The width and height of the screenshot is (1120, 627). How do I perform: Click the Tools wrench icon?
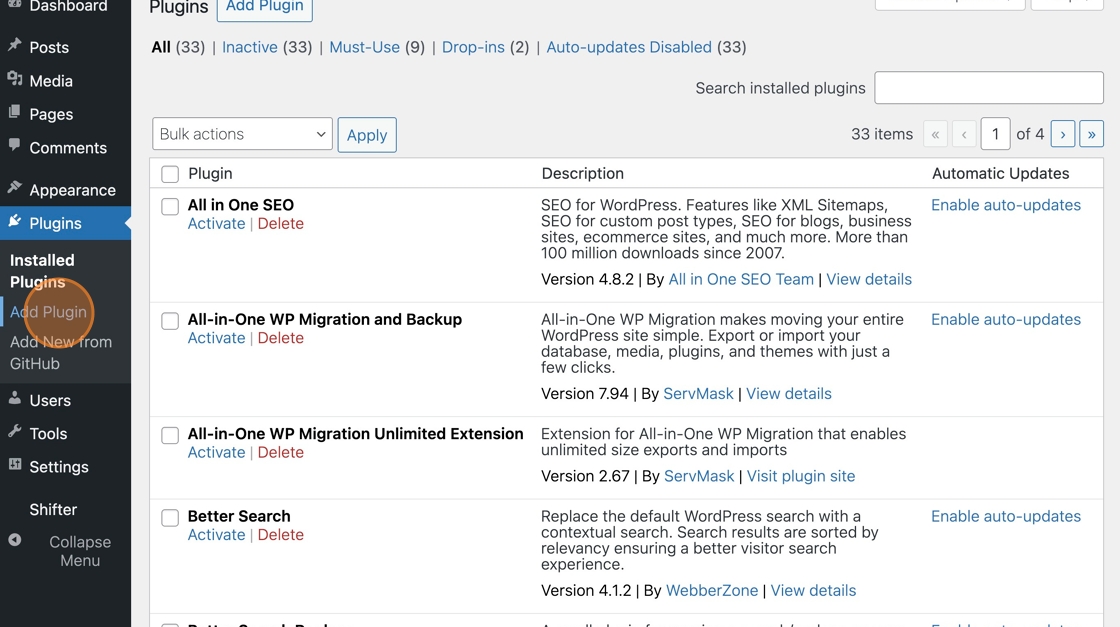(14, 431)
